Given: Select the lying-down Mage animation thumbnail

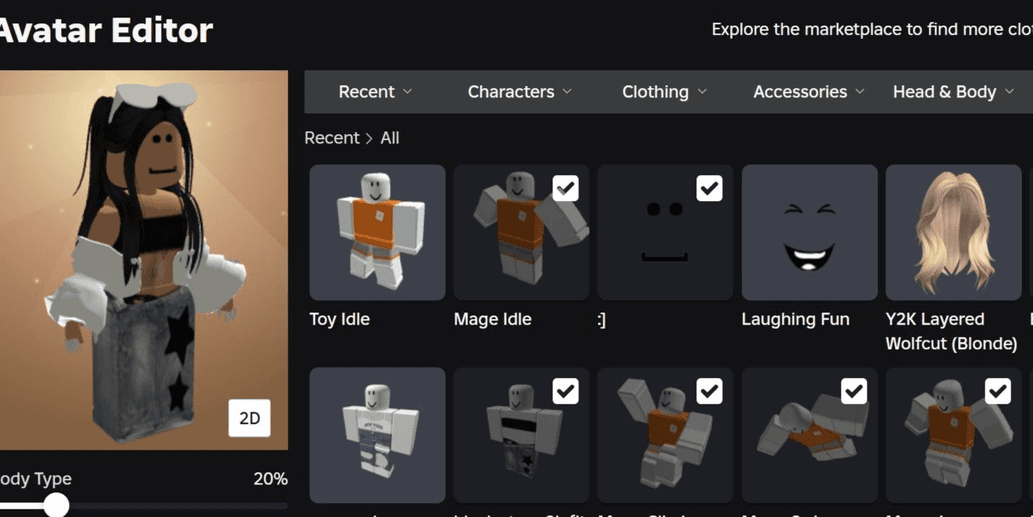Looking at the screenshot, I should (810, 435).
